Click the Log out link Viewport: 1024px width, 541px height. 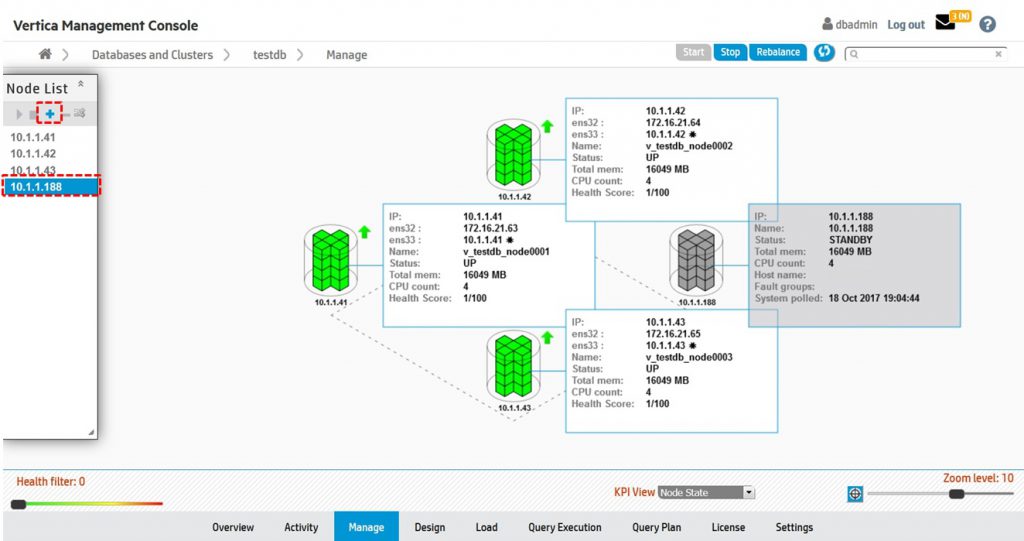[x=905, y=25]
